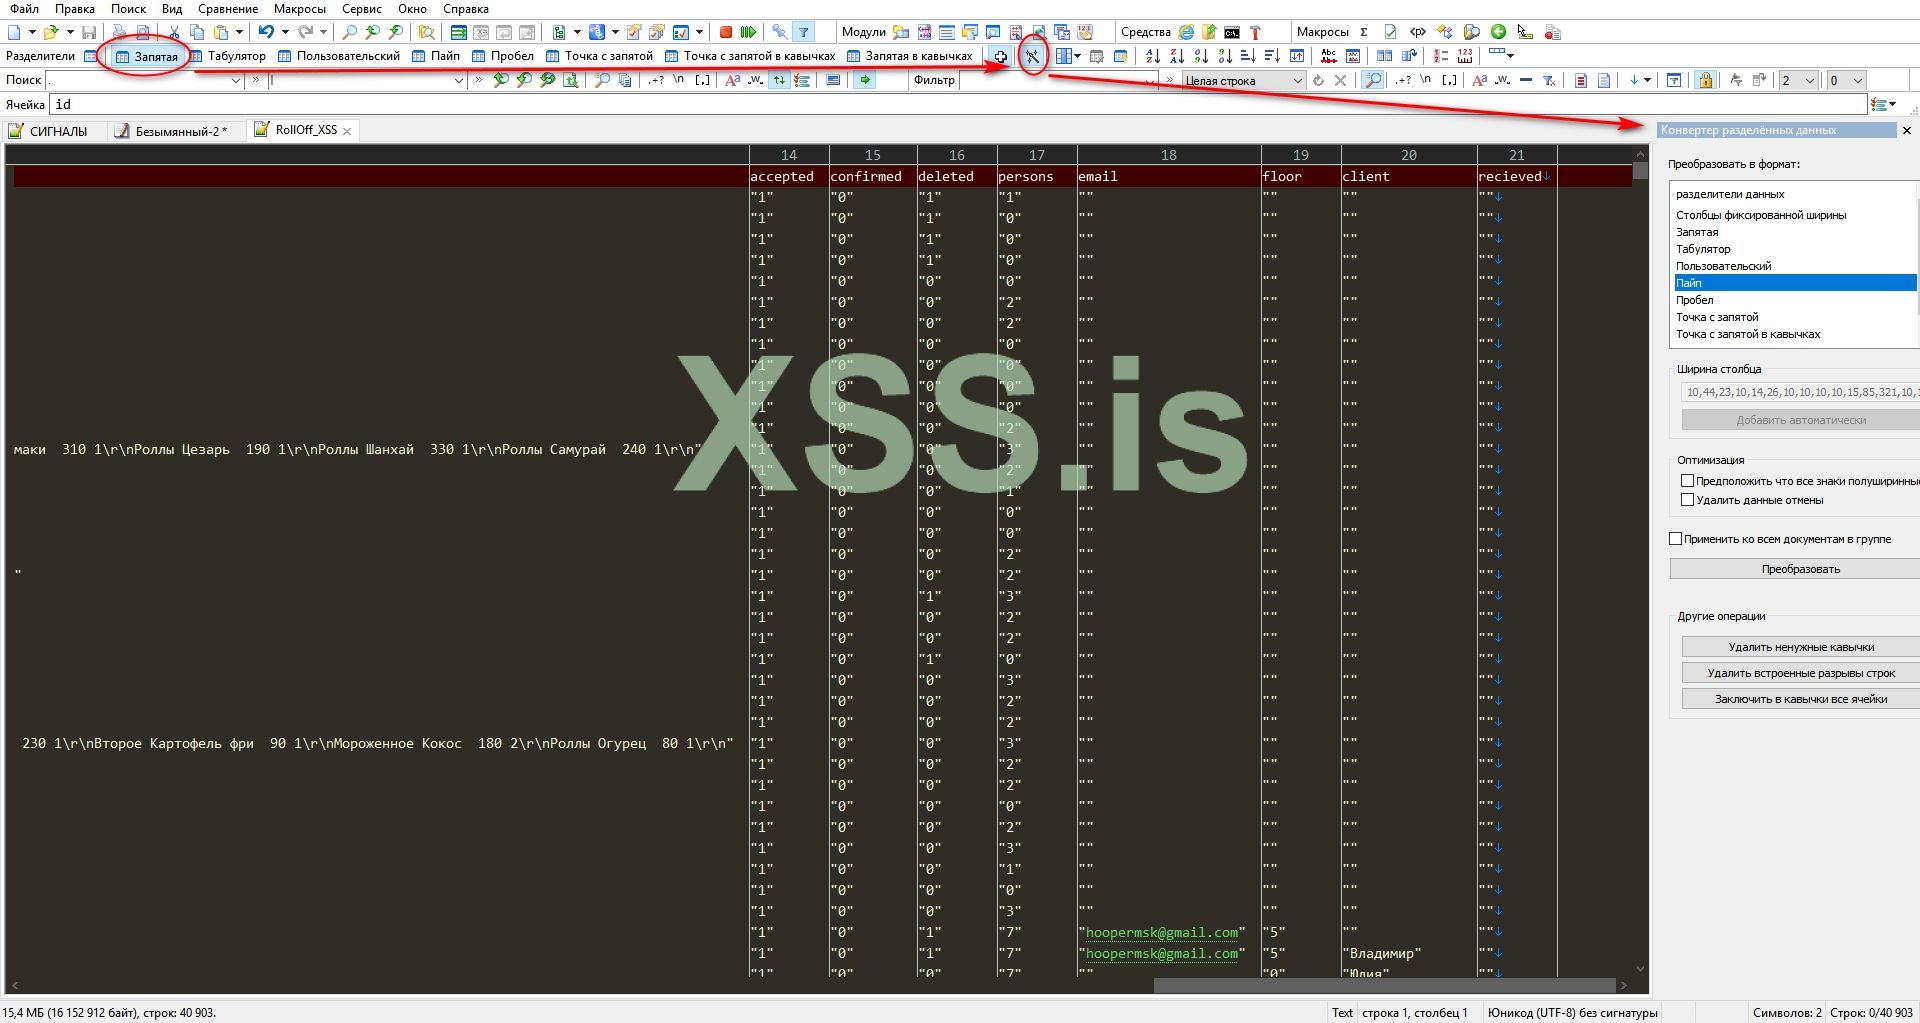This screenshot has height=1023, width=1920.
Task: Click the Save floppy disk icon
Action: coord(89,32)
